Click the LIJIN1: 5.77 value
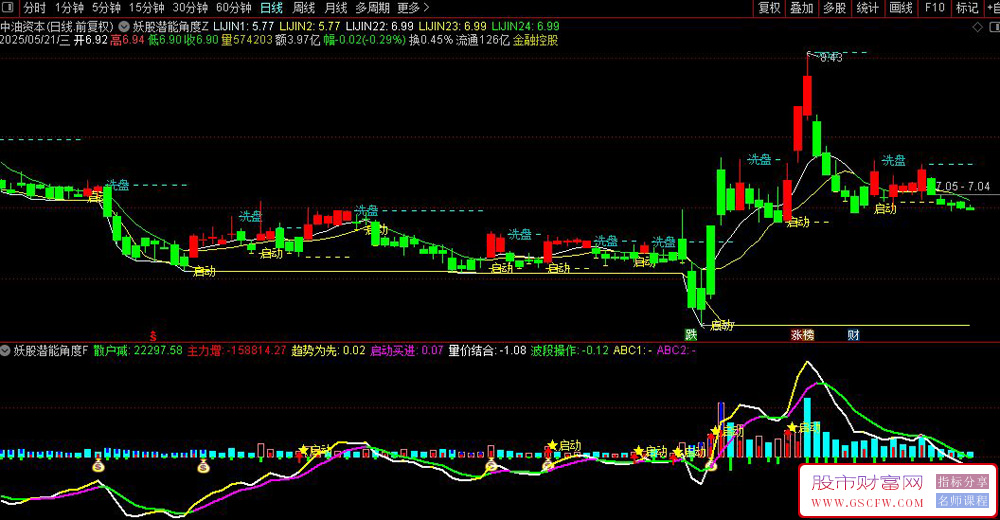 click(x=244, y=27)
